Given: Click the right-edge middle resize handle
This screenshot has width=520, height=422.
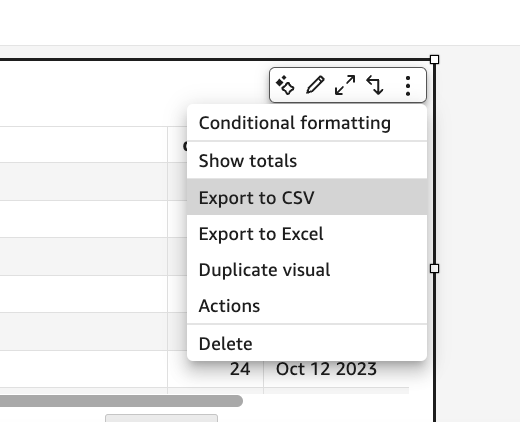Looking at the screenshot, I should pos(434,269).
